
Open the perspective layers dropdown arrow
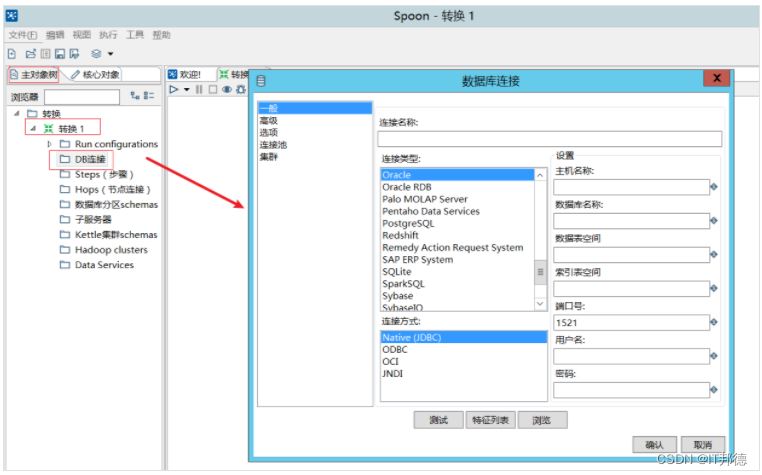110,53
